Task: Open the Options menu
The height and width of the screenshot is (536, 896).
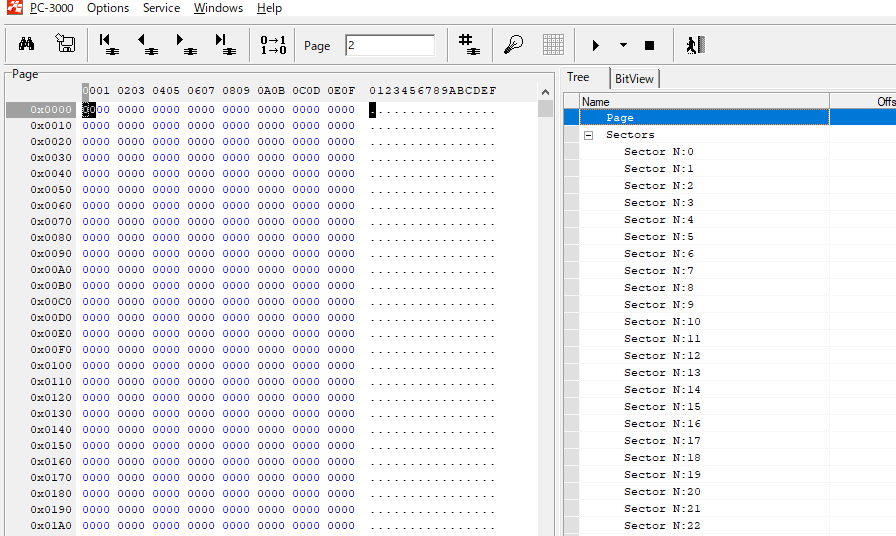Action: click(x=108, y=8)
